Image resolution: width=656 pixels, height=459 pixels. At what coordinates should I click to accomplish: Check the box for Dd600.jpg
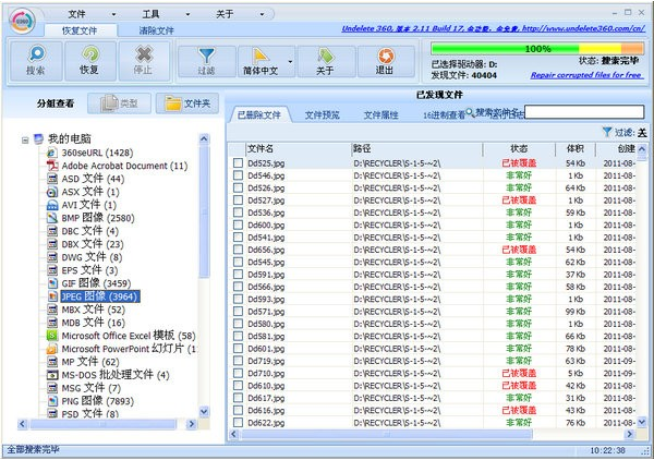coord(238,225)
